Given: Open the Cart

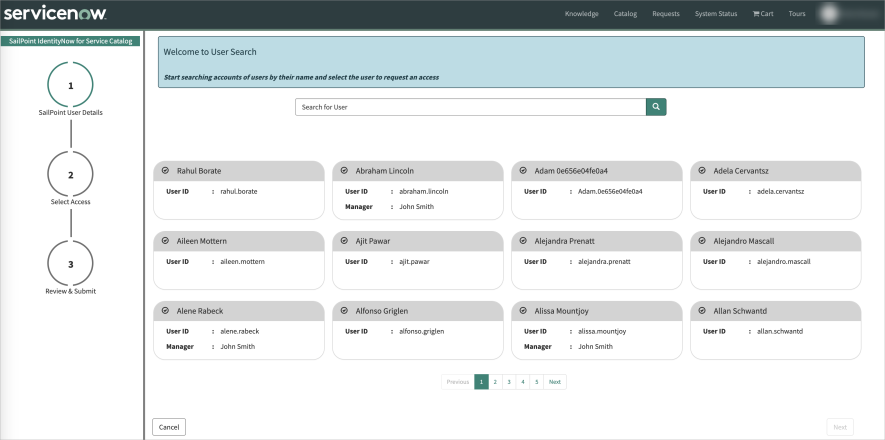Looking at the screenshot, I should tap(763, 14).
